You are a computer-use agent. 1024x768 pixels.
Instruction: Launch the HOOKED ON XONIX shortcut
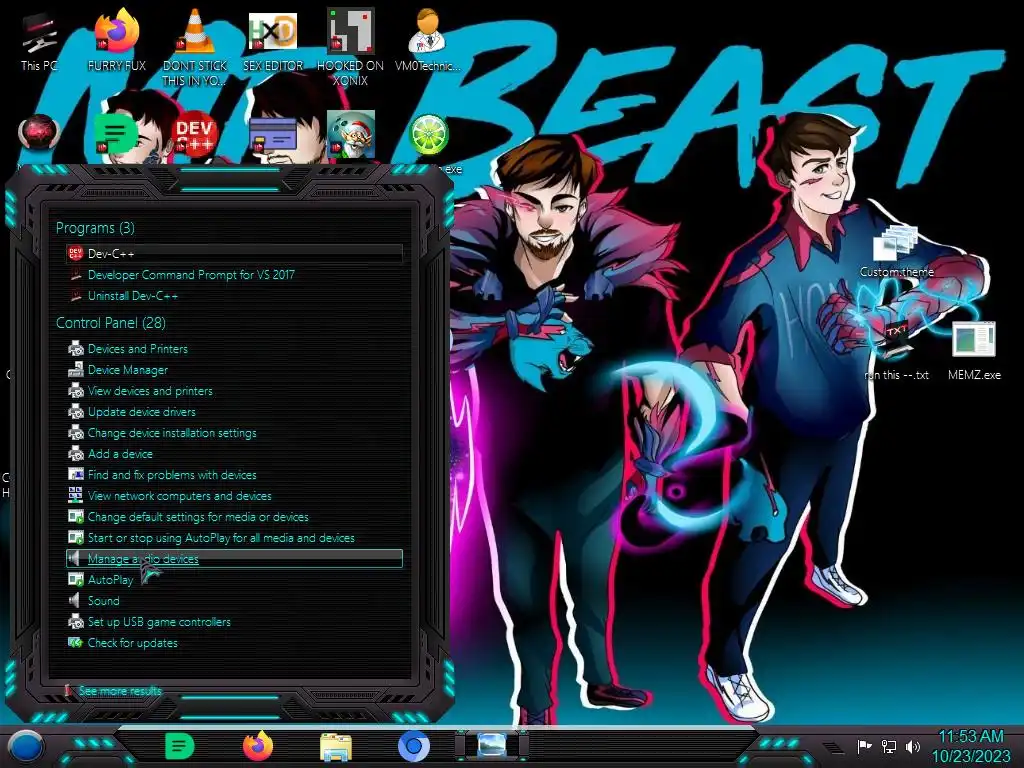351,47
